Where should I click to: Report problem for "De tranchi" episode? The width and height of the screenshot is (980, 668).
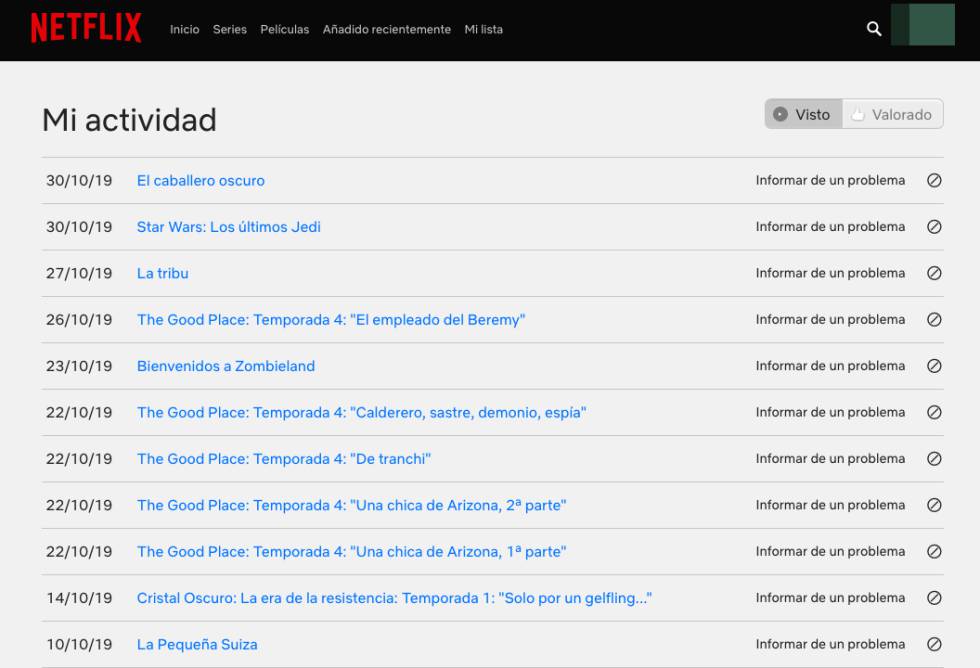point(830,459)
